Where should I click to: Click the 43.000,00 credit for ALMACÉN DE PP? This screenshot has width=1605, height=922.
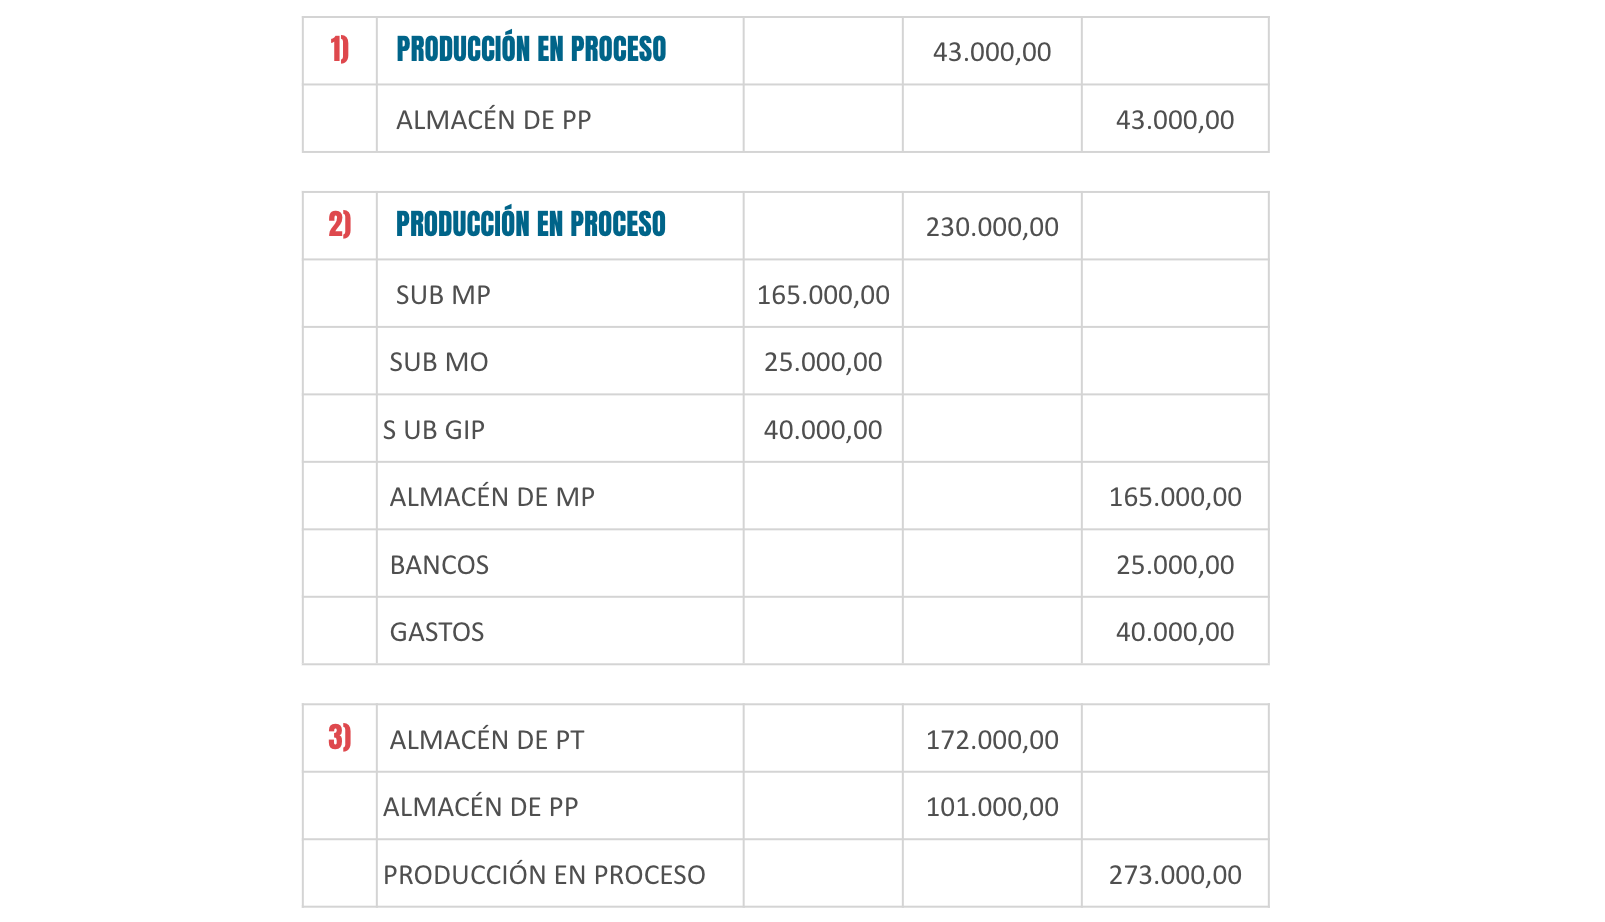click(x=1175, y=120)
